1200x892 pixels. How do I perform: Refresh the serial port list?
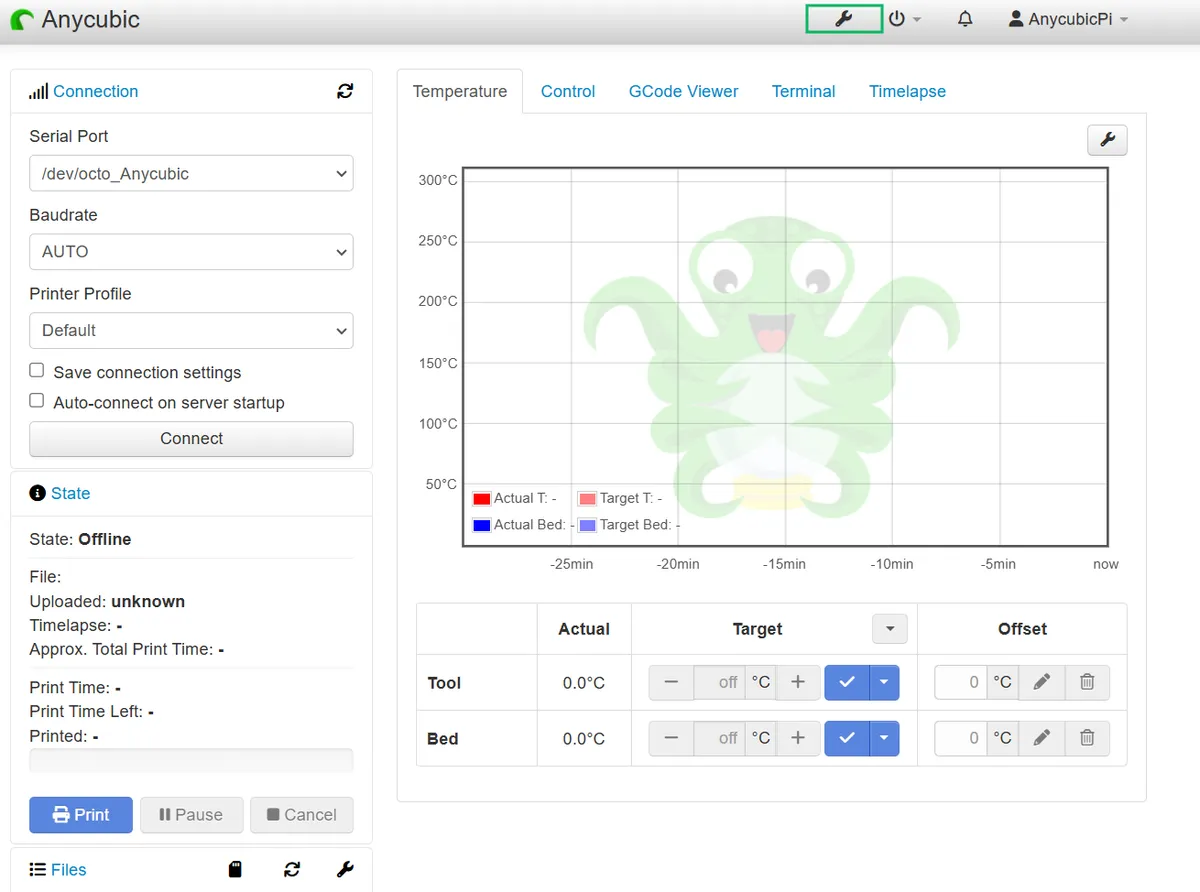345,91
